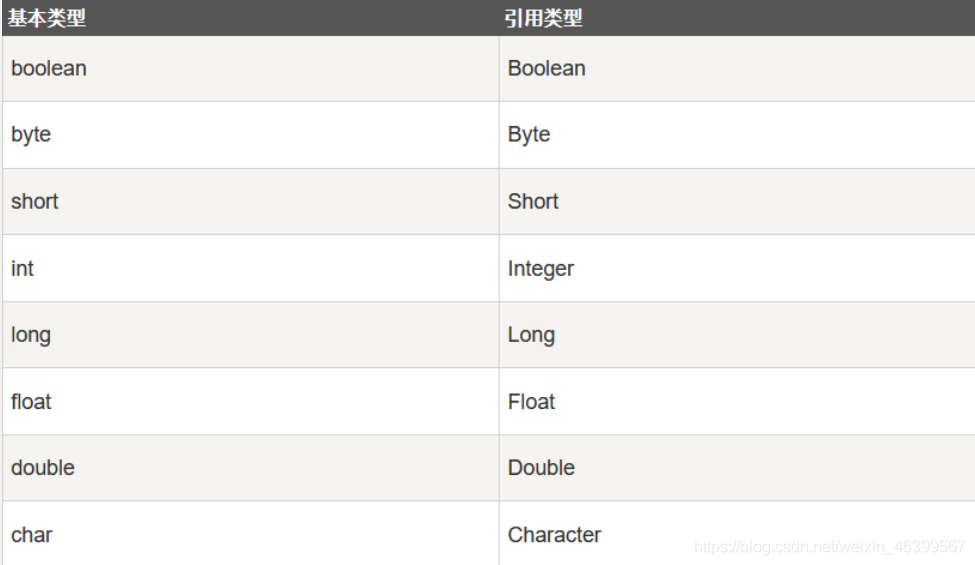Click the char cell
Image resolution: width=975 pixels, height=565 pixels.
pos(251,533)
